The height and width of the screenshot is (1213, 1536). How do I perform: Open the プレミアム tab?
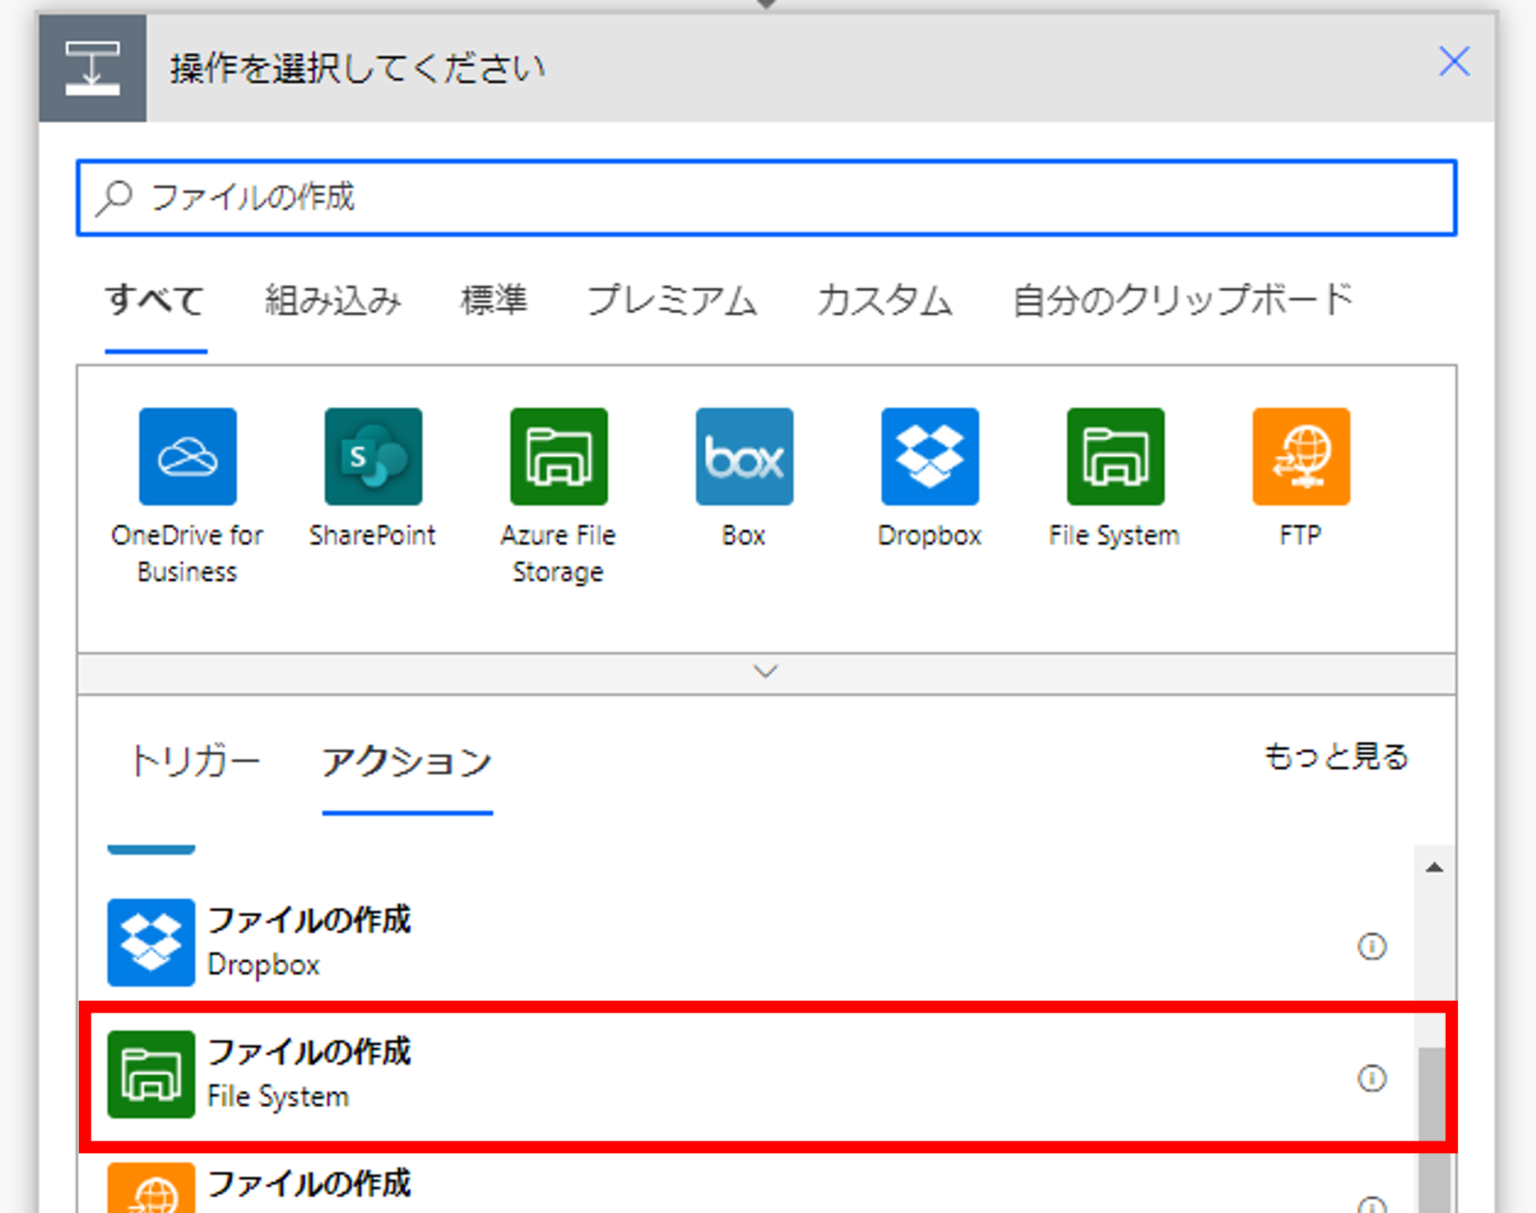[672, 300]
